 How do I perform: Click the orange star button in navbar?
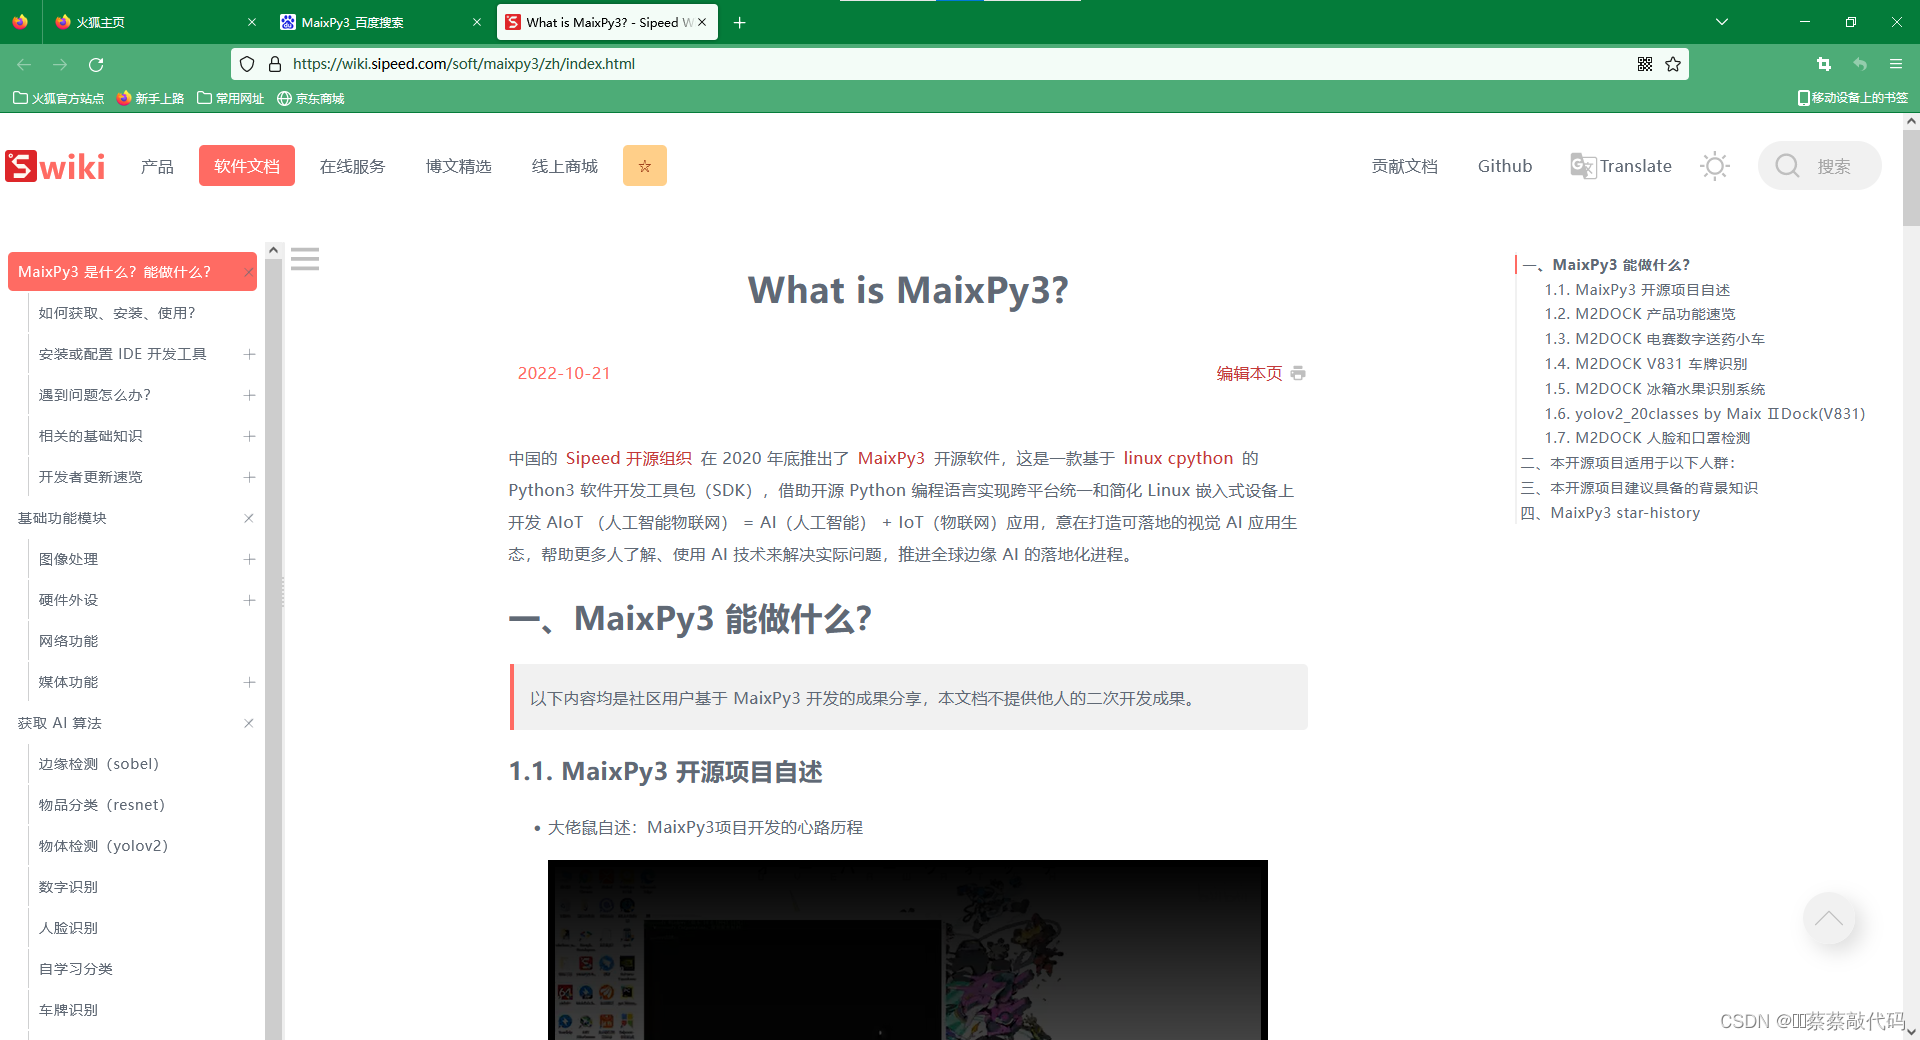click(645, 166)
